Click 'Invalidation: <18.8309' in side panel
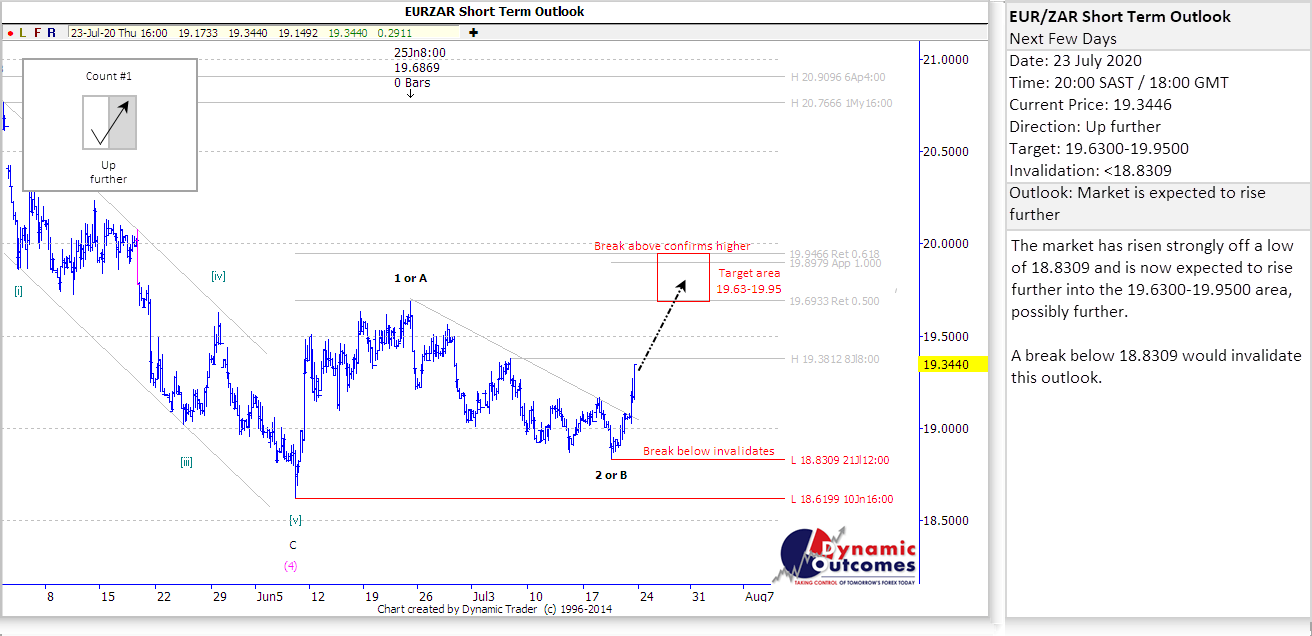 click(x=1090, y=171)
